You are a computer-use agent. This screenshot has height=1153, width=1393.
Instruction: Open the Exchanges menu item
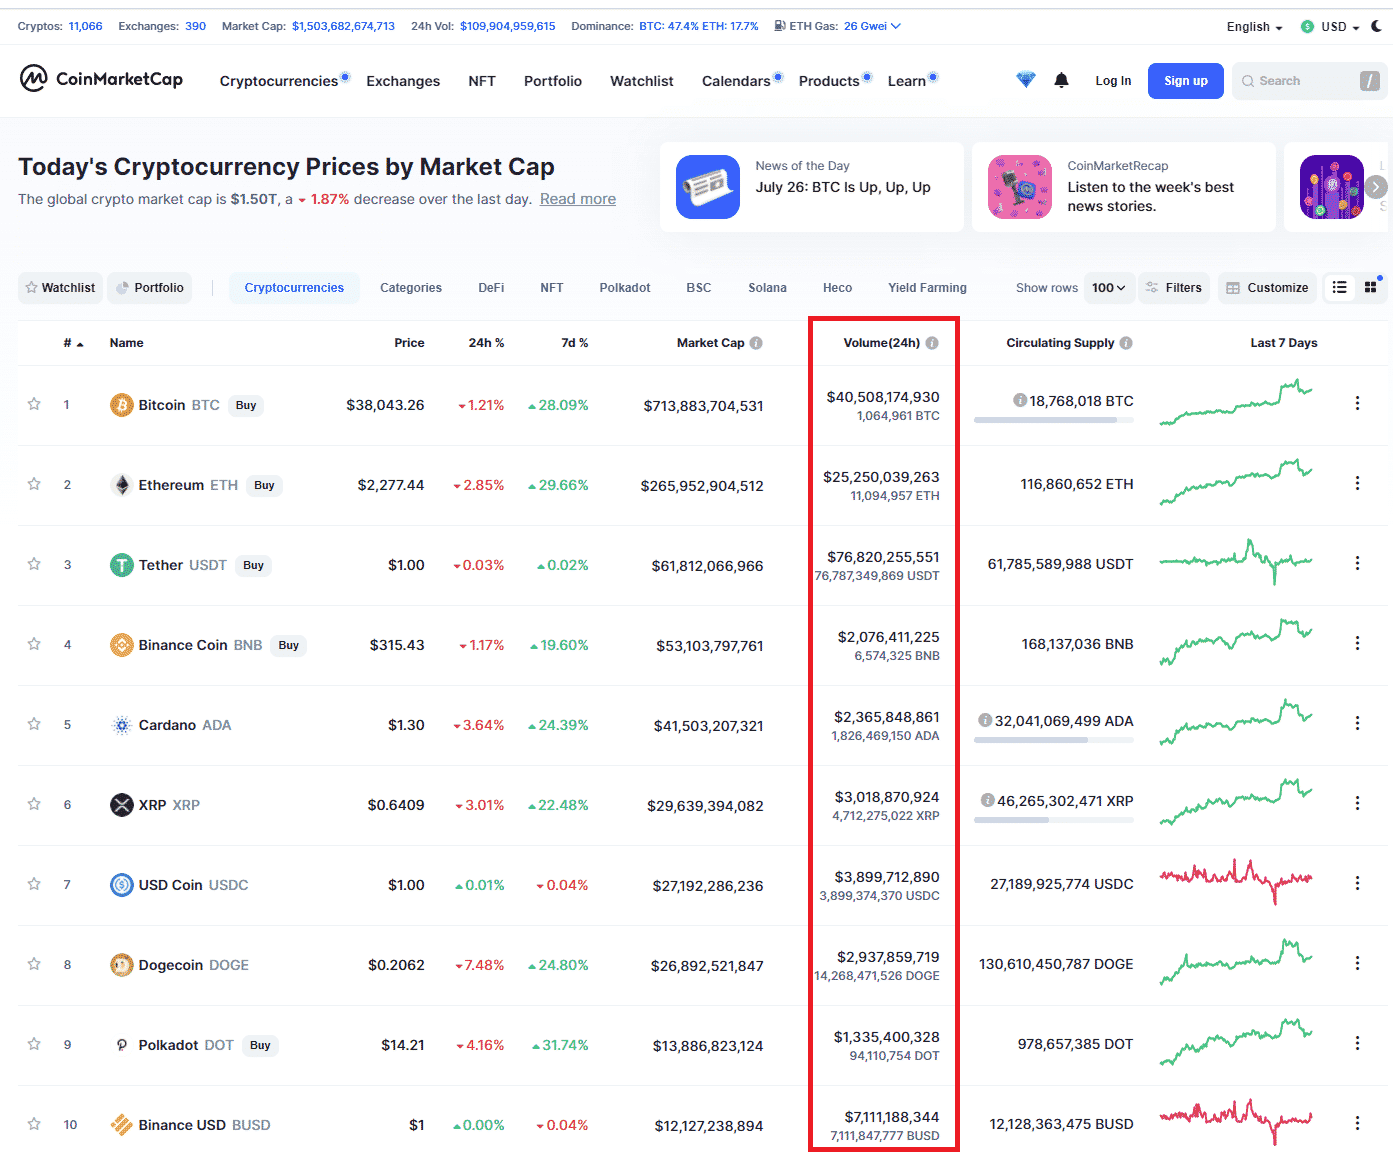403,81
